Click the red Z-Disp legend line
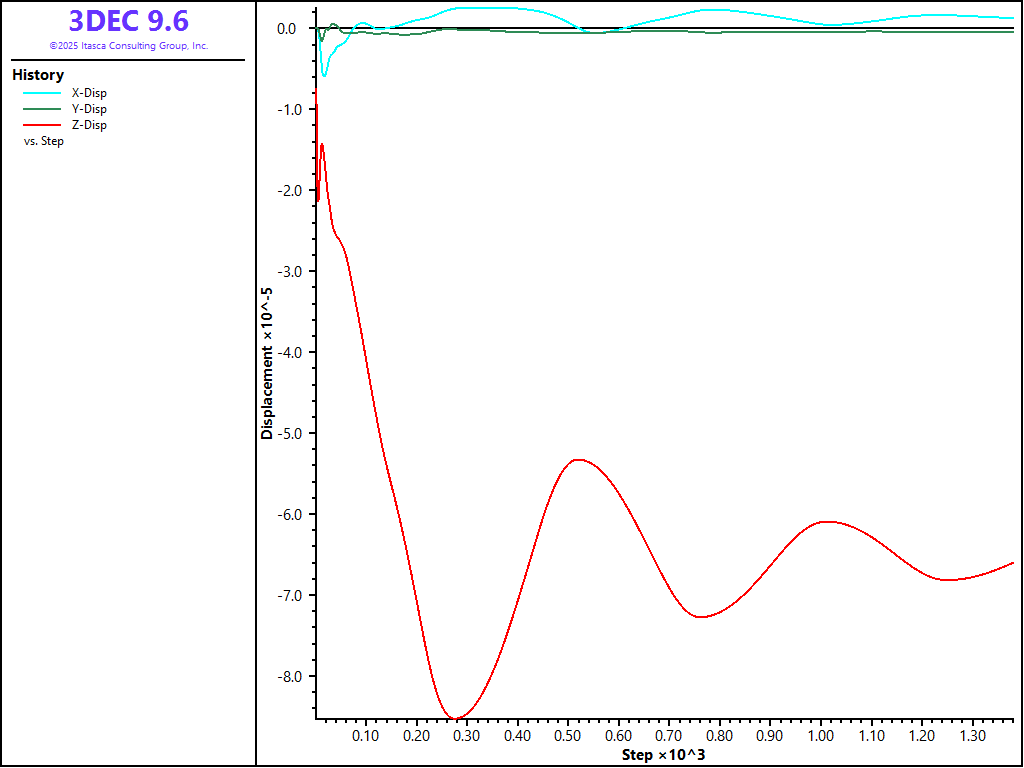 click(x=41, y=125)
